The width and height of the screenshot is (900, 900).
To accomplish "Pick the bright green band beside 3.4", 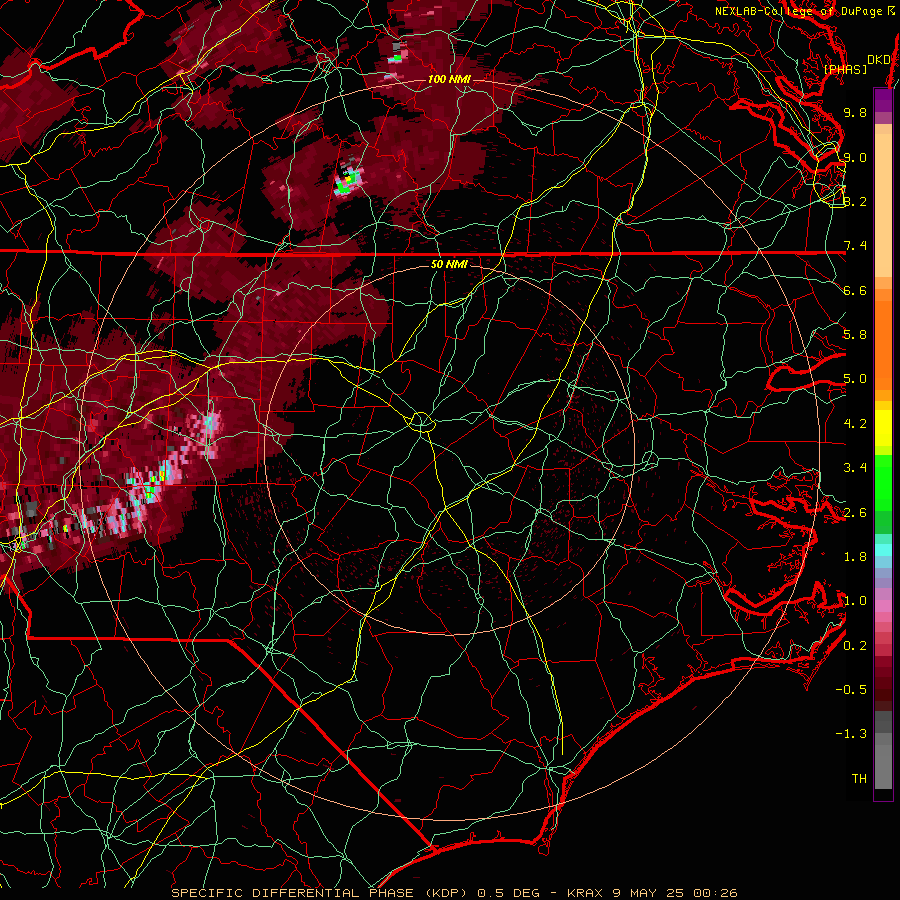I will [883, 482].
